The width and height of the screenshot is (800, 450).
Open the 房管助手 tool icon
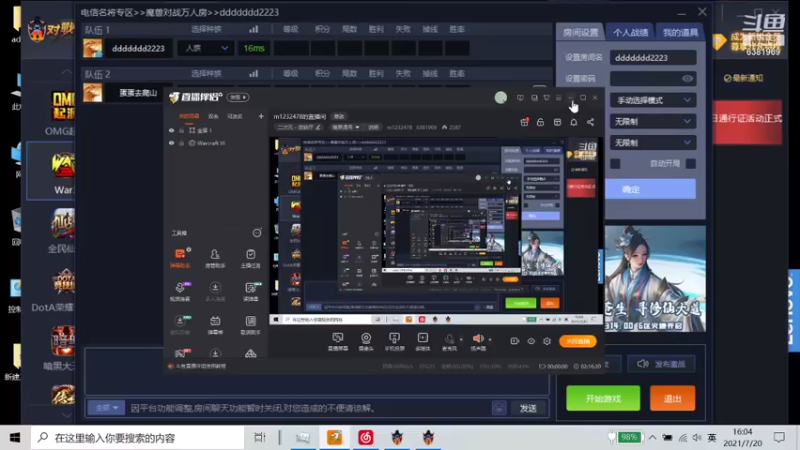[x=215, y=258]
